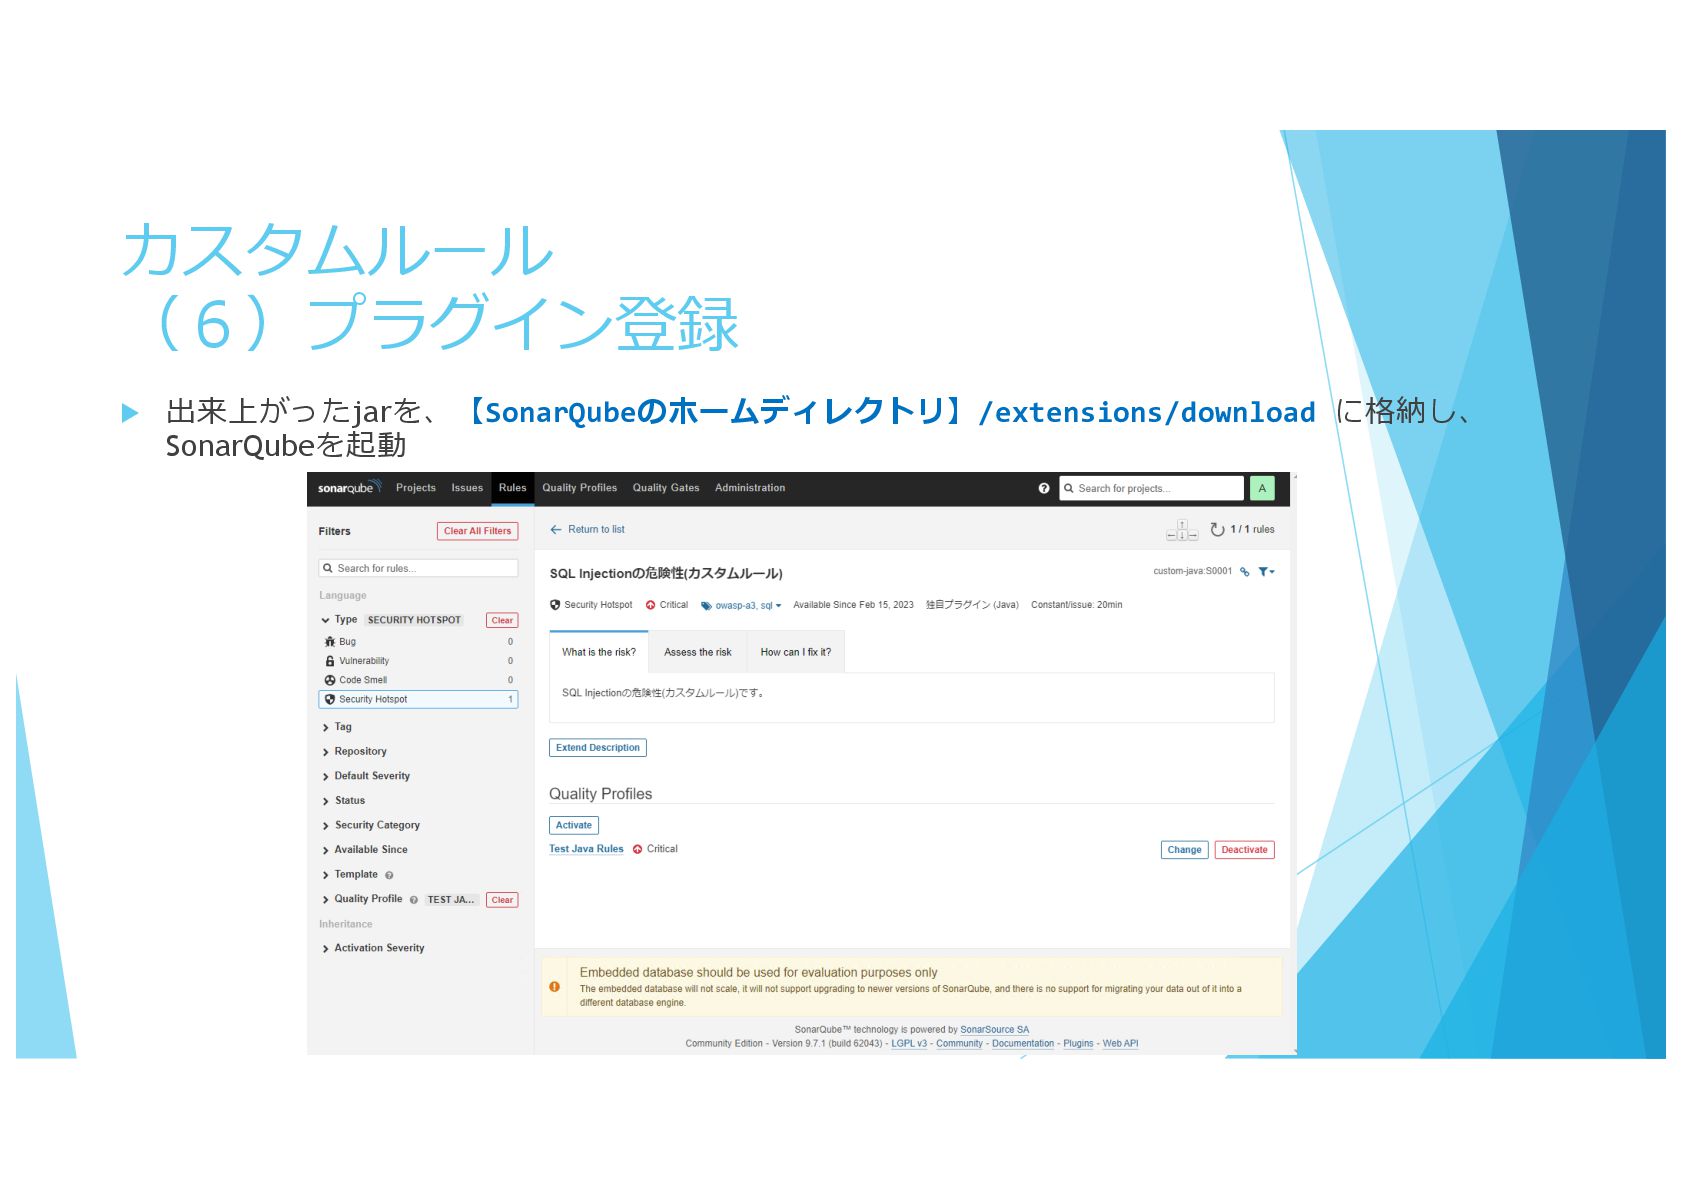The width and height of the screenshot is (1684, 1191).
Task: Open the LGPL v3 footer link
Action: point(909,1044)
